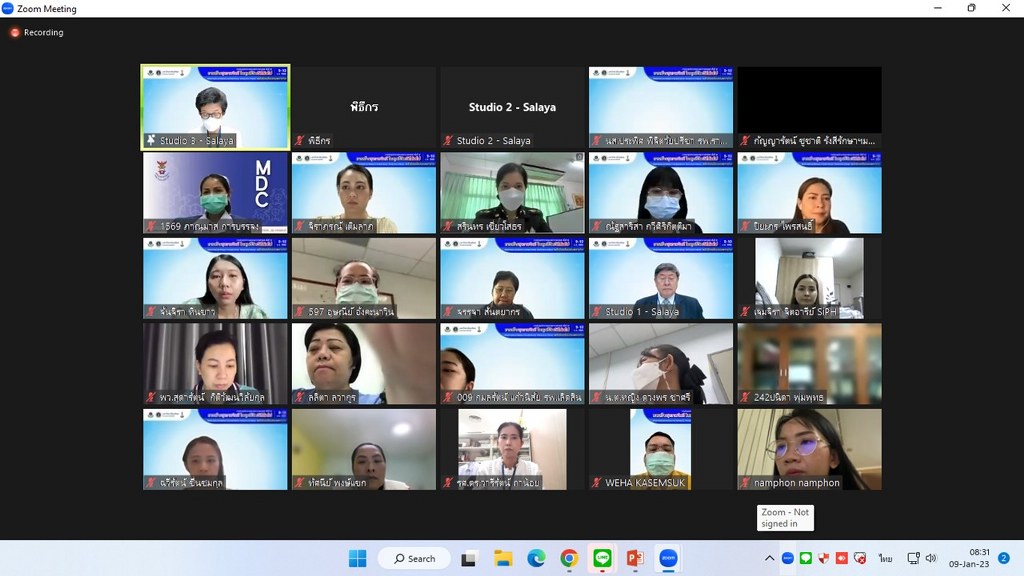Click the Zoom icon in the system tray
The width and height of the screenshot is (1024, 576).
(788, 558)
